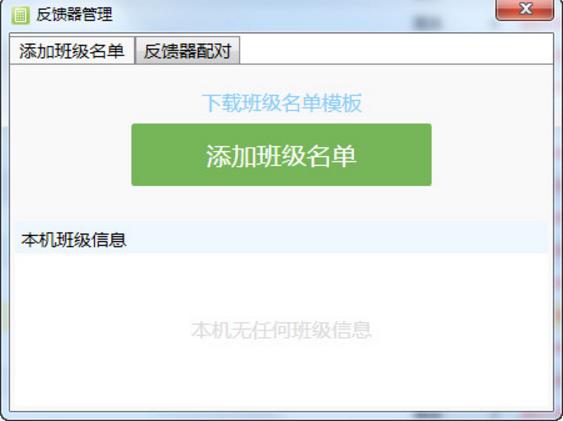563x421 pixels.
Task: Select the 添加班级名单 tab
Action: click(72, 51)
